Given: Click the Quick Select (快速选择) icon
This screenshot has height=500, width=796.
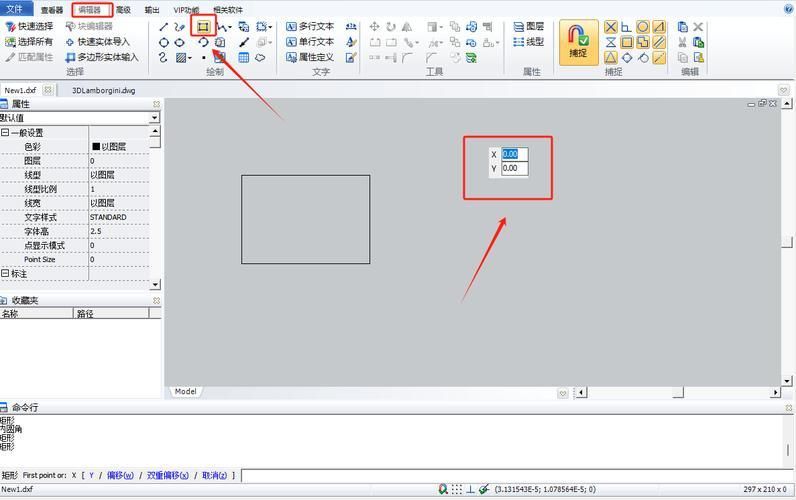Looking at the screenshot, I should tap(10, 26).
